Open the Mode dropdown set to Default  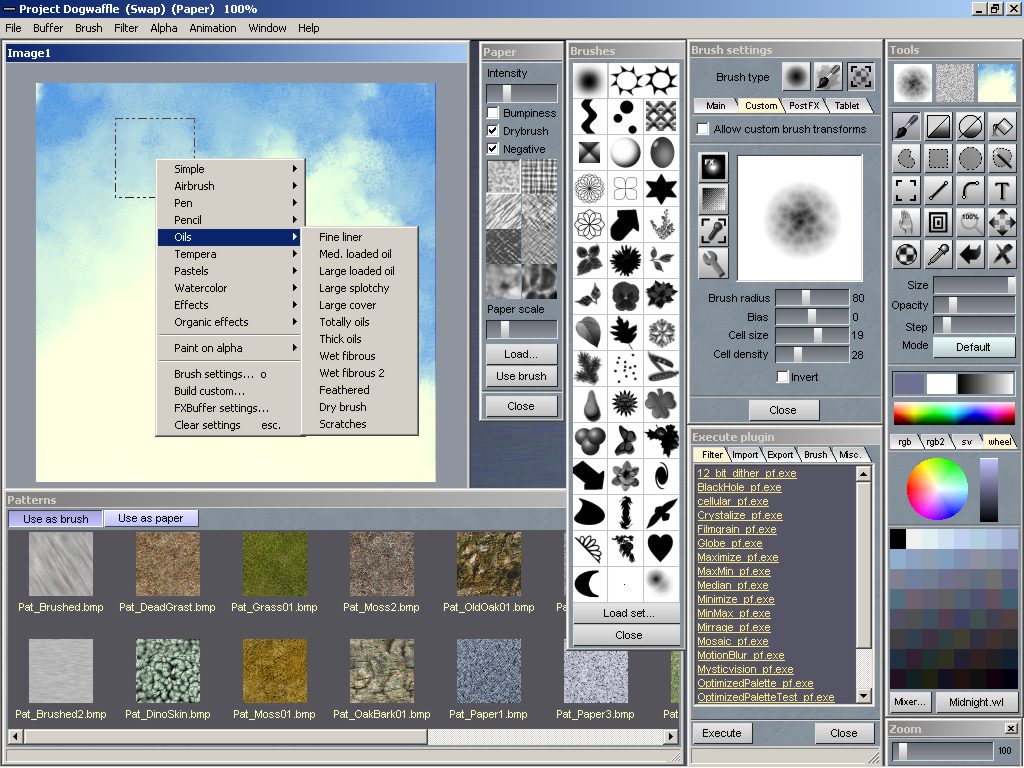973,347
